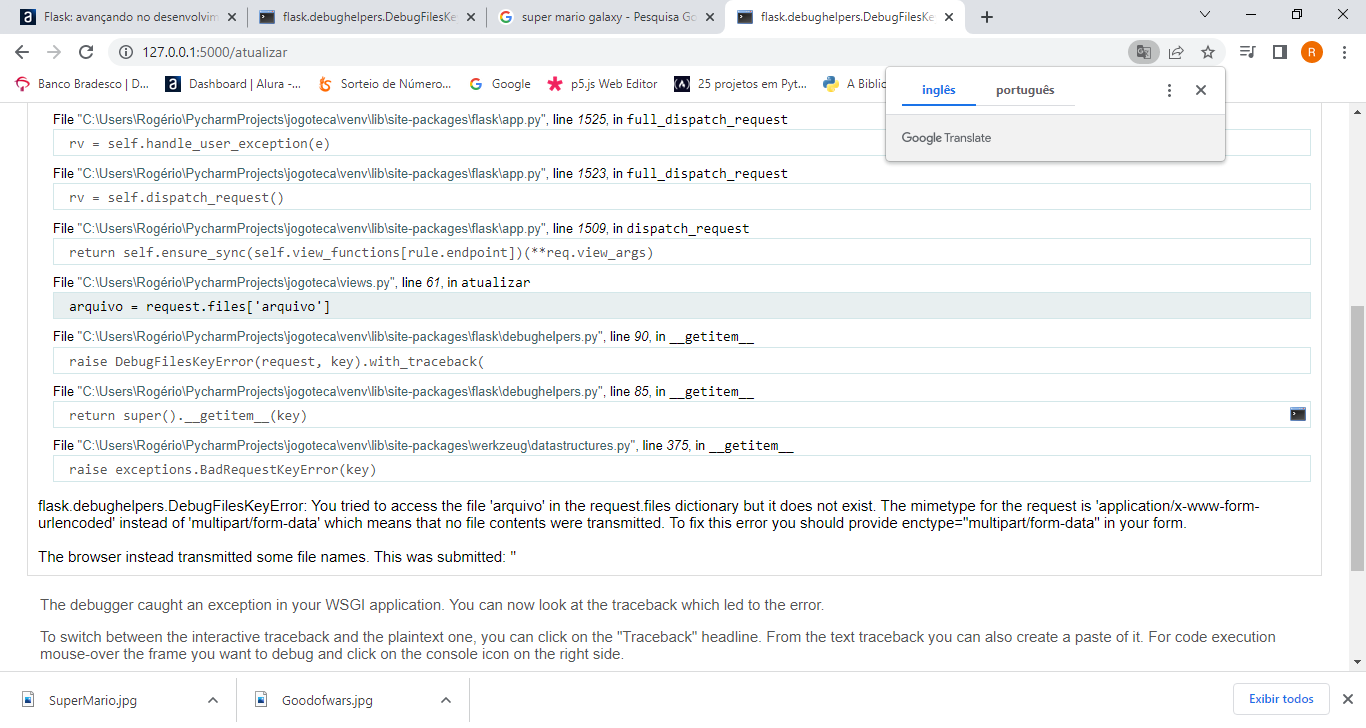Click Exibir todos downloads button
The width and height of the screenshot is (1366, 728).
click(1282, 699)
